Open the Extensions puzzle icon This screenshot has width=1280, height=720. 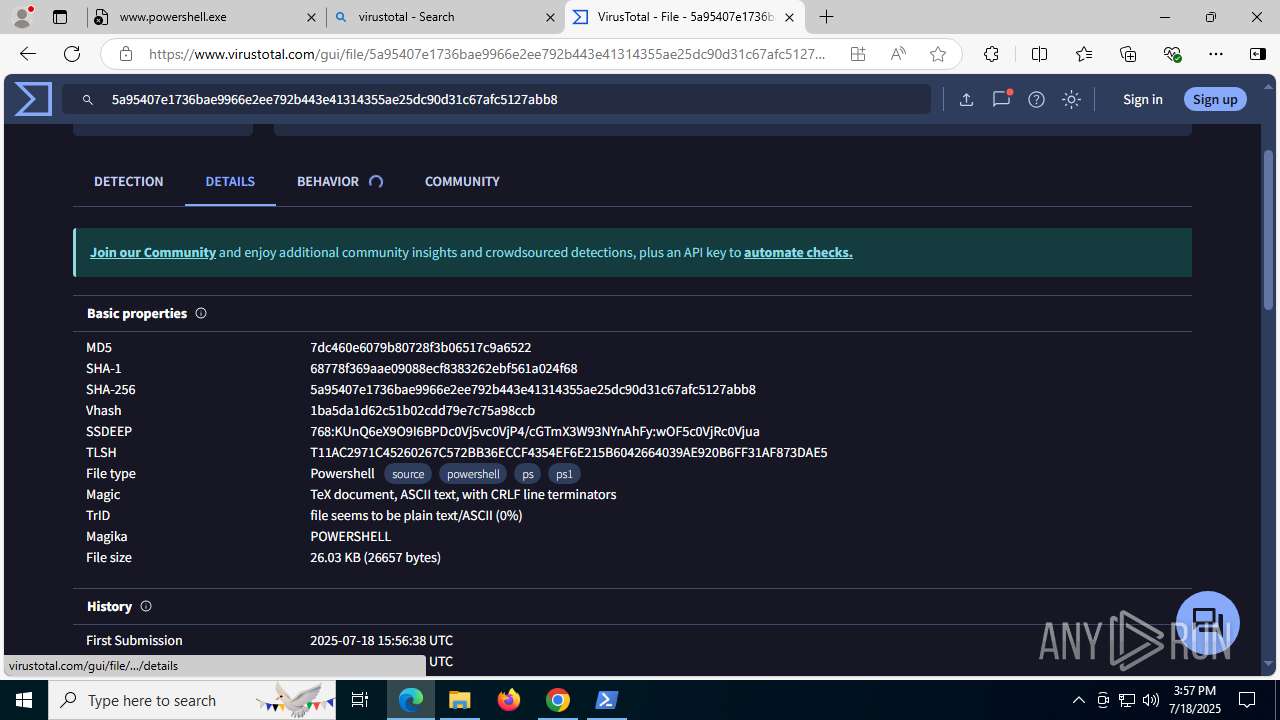click(991, 54)
